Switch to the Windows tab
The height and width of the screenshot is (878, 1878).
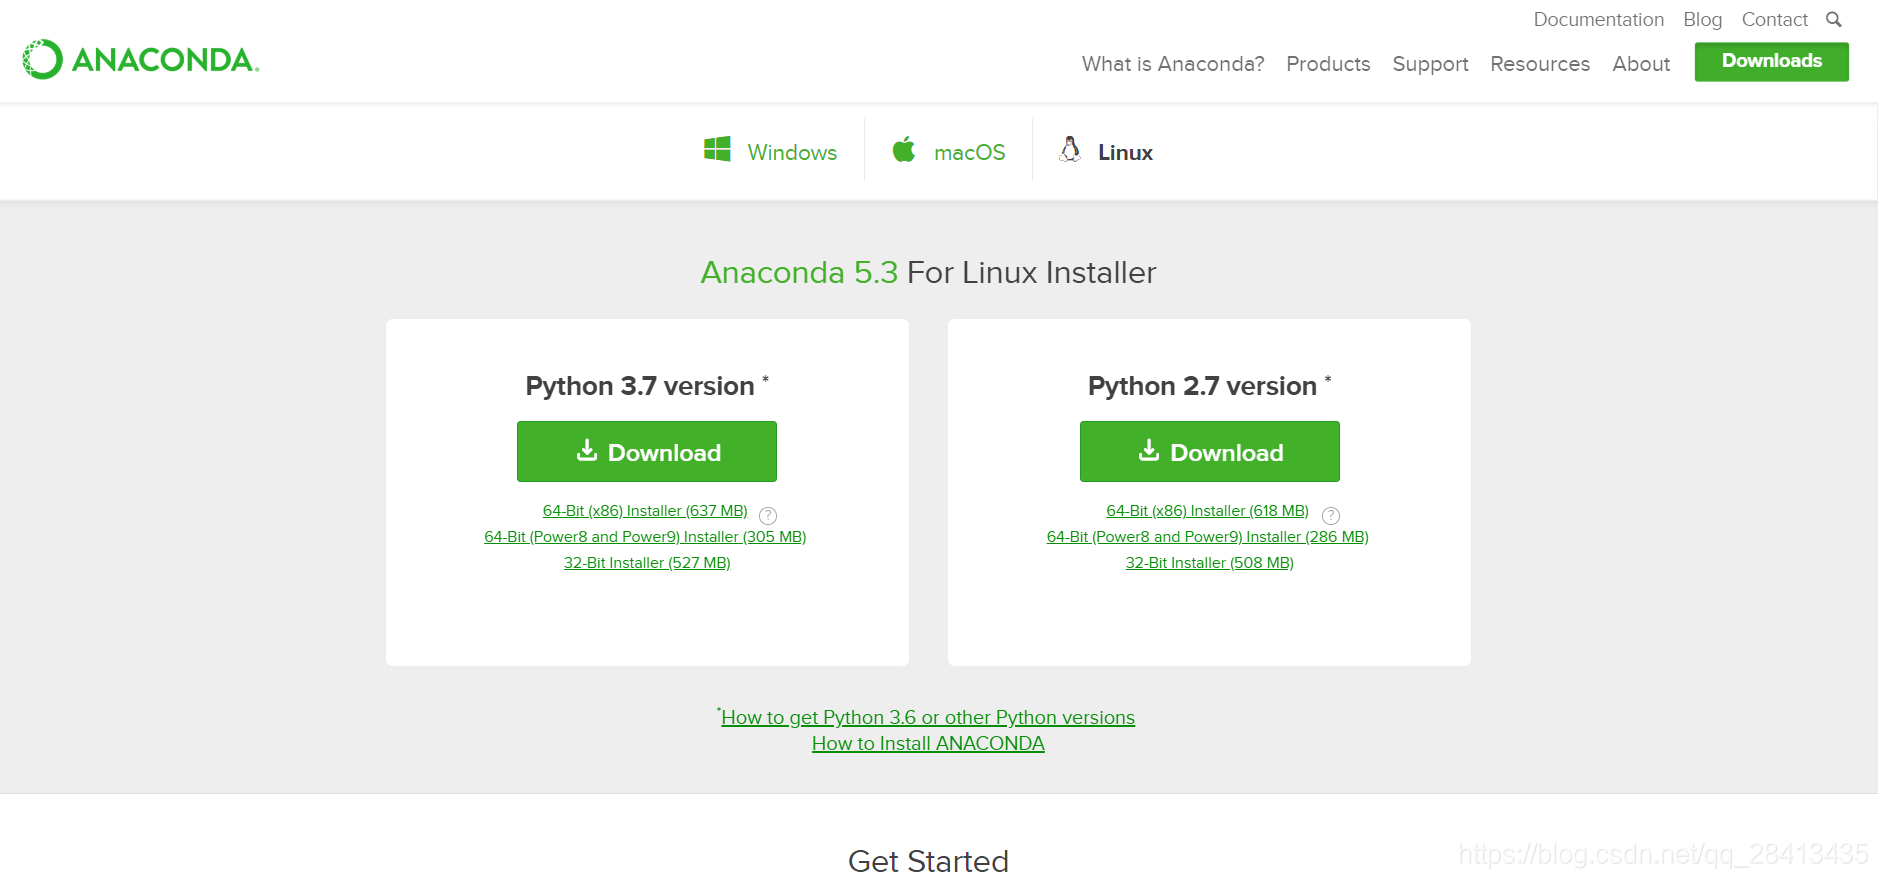tap(770, 151)
